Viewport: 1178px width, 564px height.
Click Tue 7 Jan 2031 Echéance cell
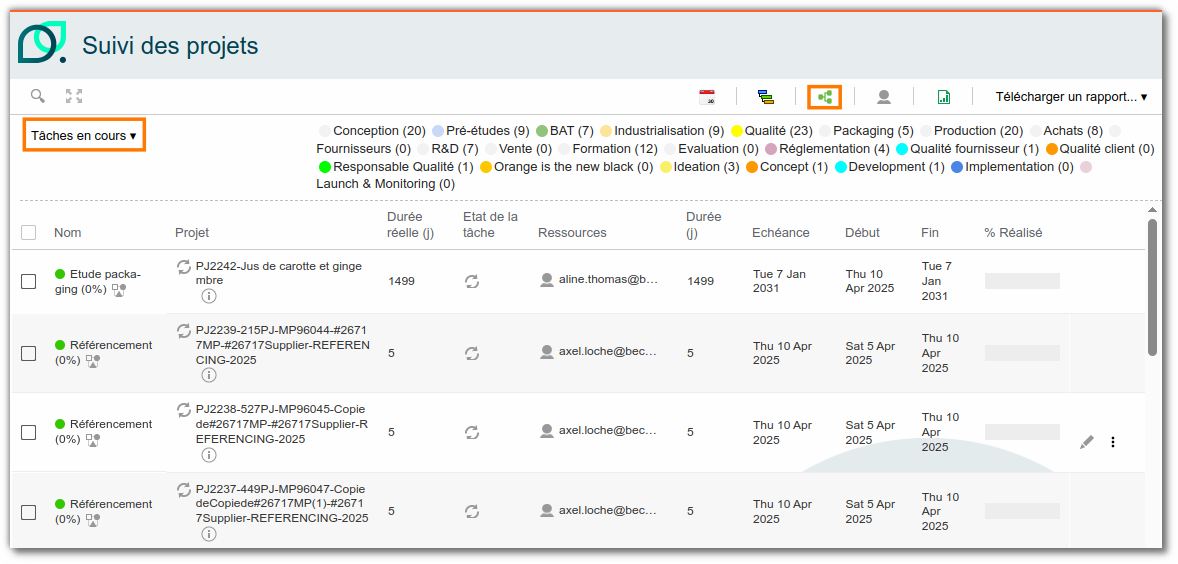(779, 281)
